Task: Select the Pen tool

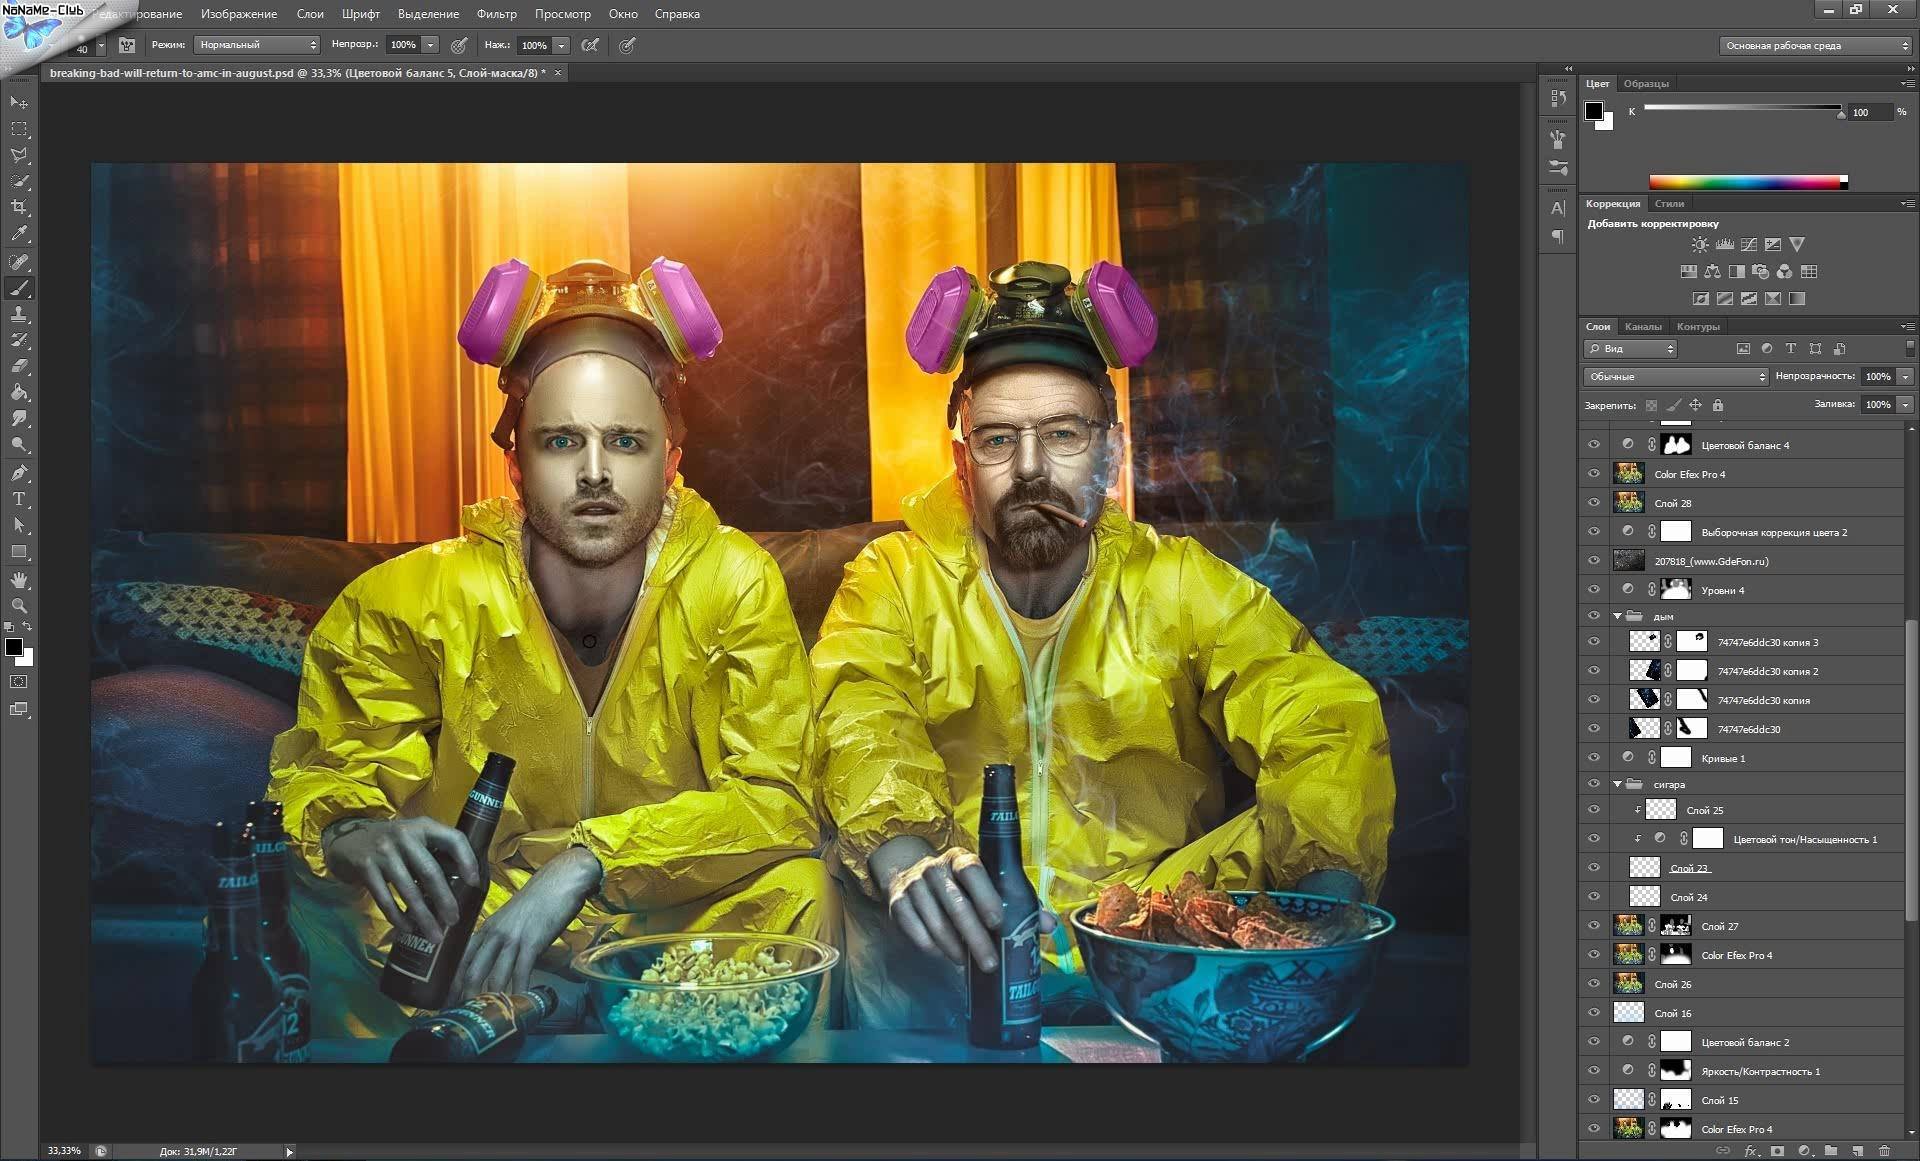Action: click(19, 472)
